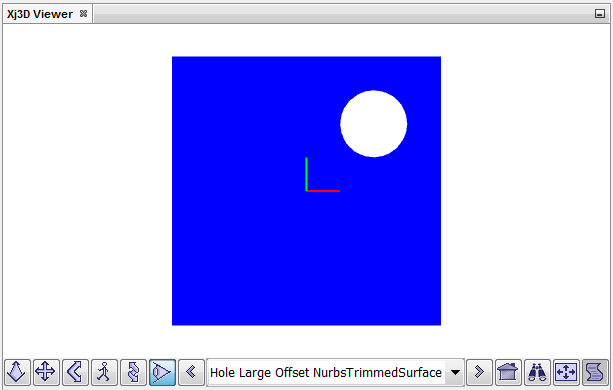Screen dimensions: 613x390
Task: Open the viewpoint list dropdown arrow
Action: coord(455,372)
